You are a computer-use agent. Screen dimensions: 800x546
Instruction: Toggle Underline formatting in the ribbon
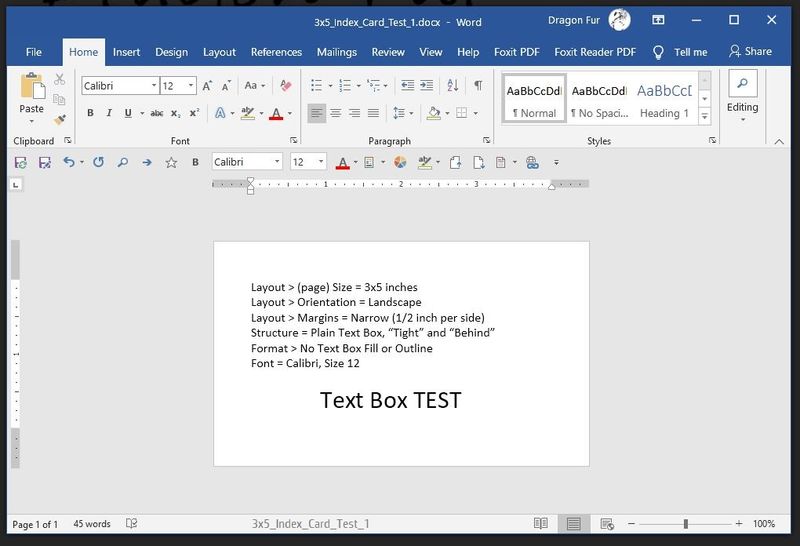[x=126, y=113]
